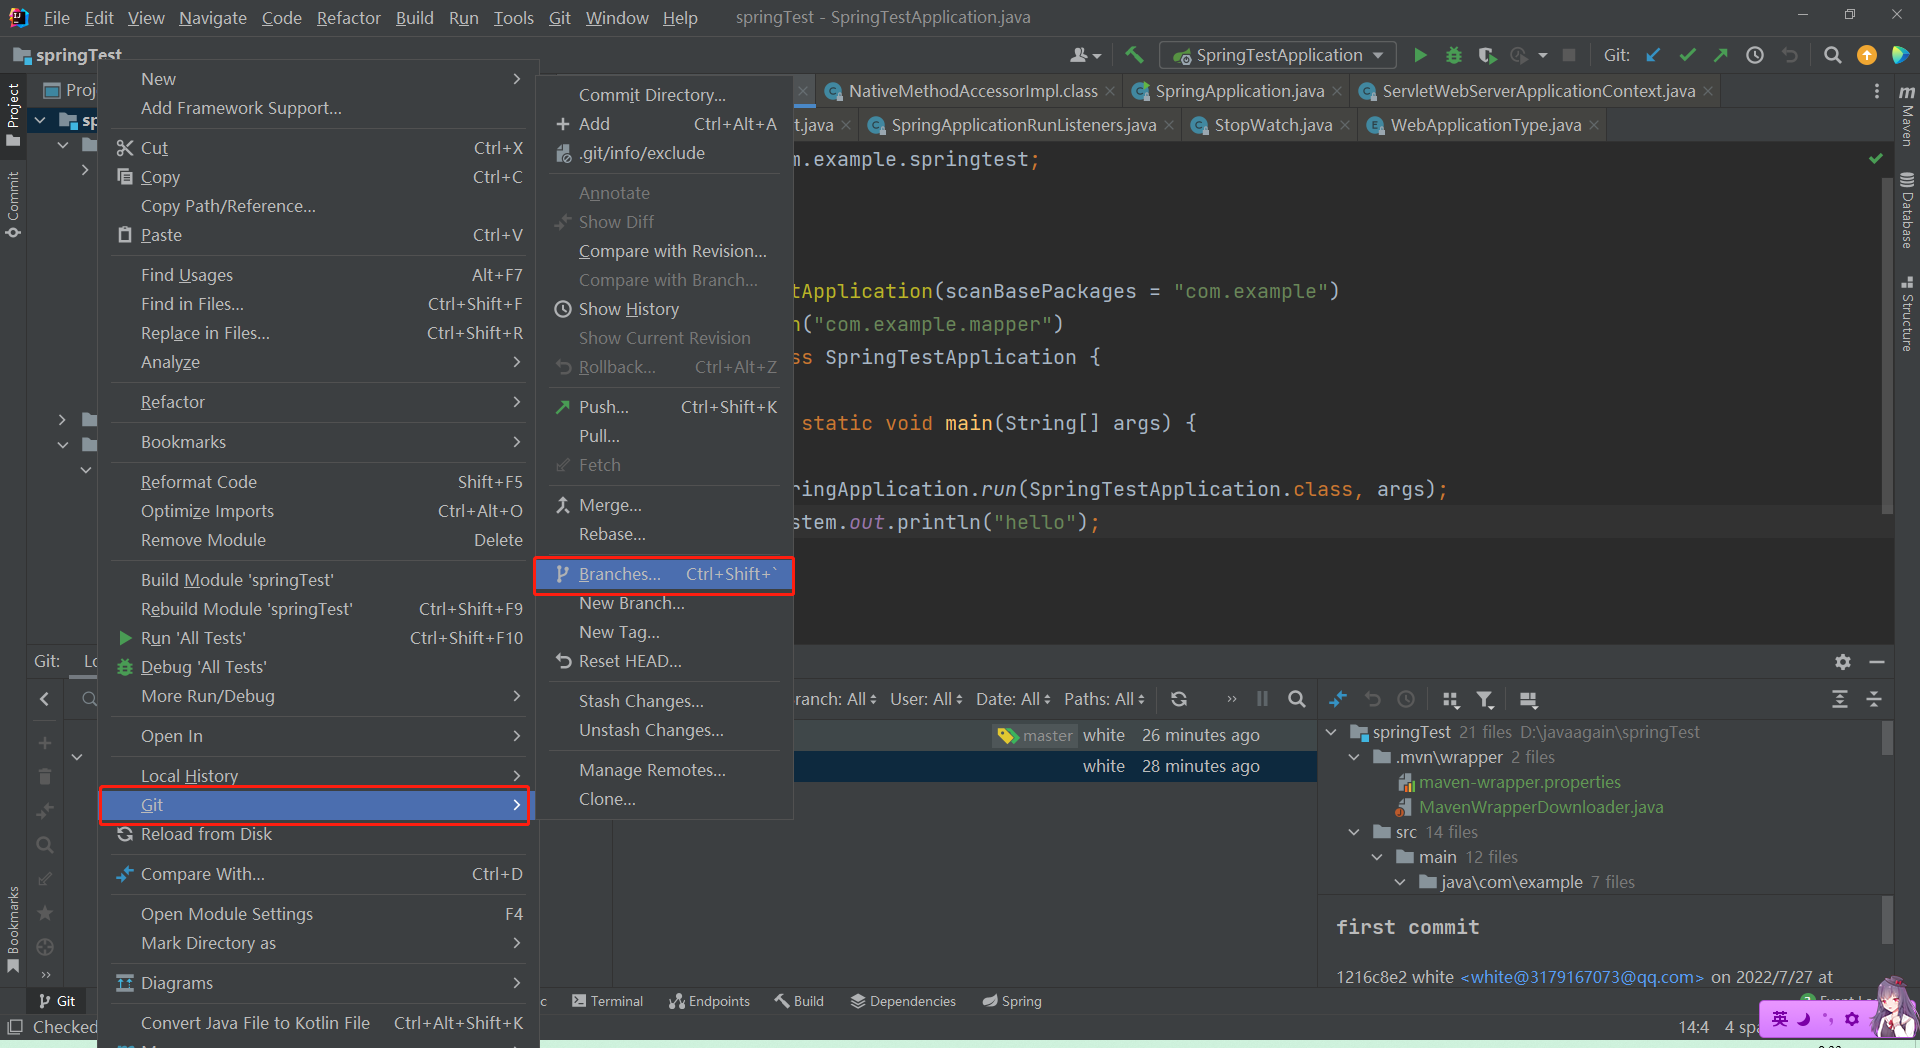Viewport: 1920px width, 1048px height.
Task: Select maven-wrapper.properties in changed files
Action: click(1519, 782)
